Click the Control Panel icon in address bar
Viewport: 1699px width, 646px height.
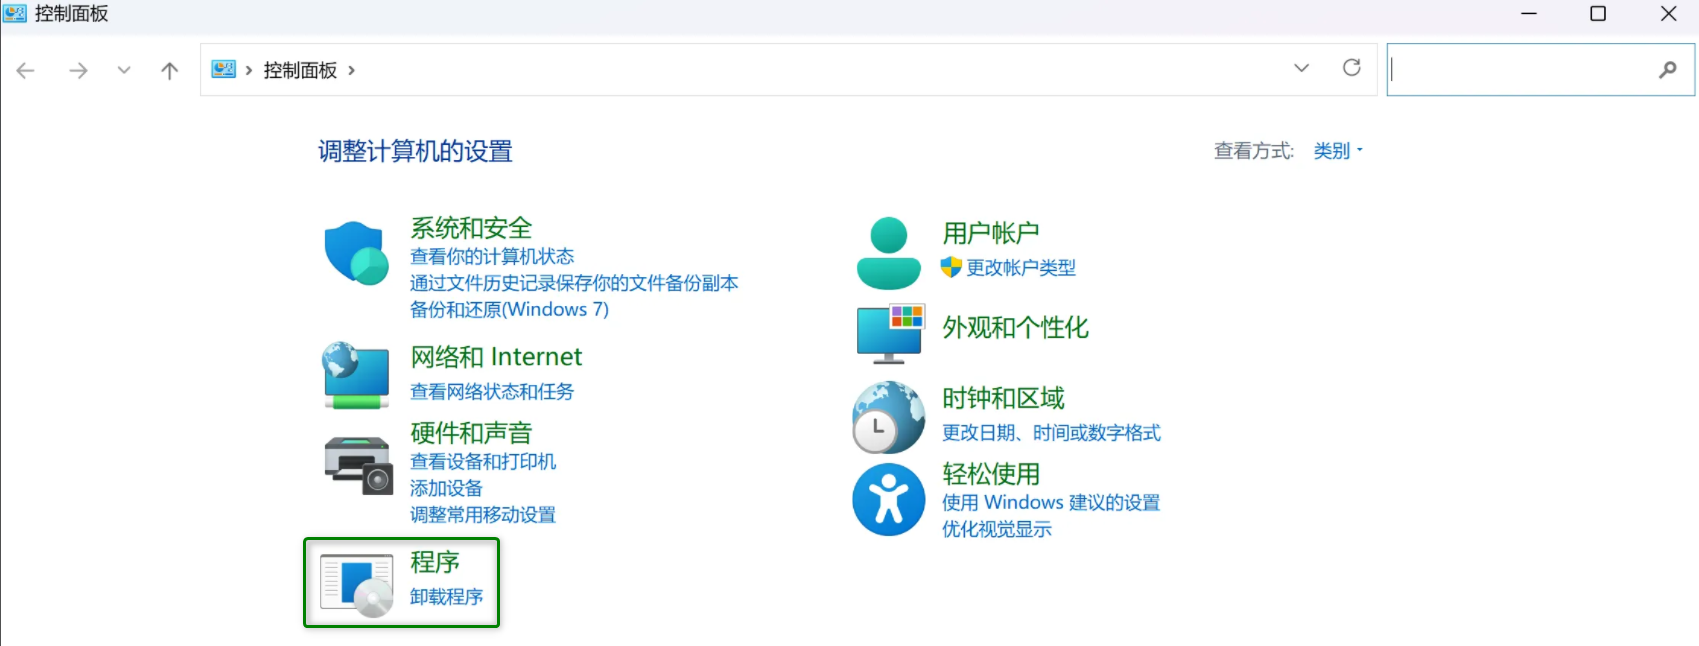point(223,69)
